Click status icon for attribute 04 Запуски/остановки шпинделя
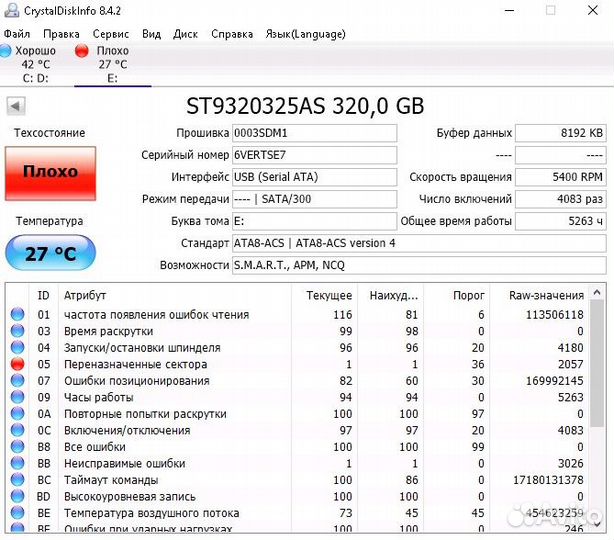 pyautogui.click(x=17, y=347)
